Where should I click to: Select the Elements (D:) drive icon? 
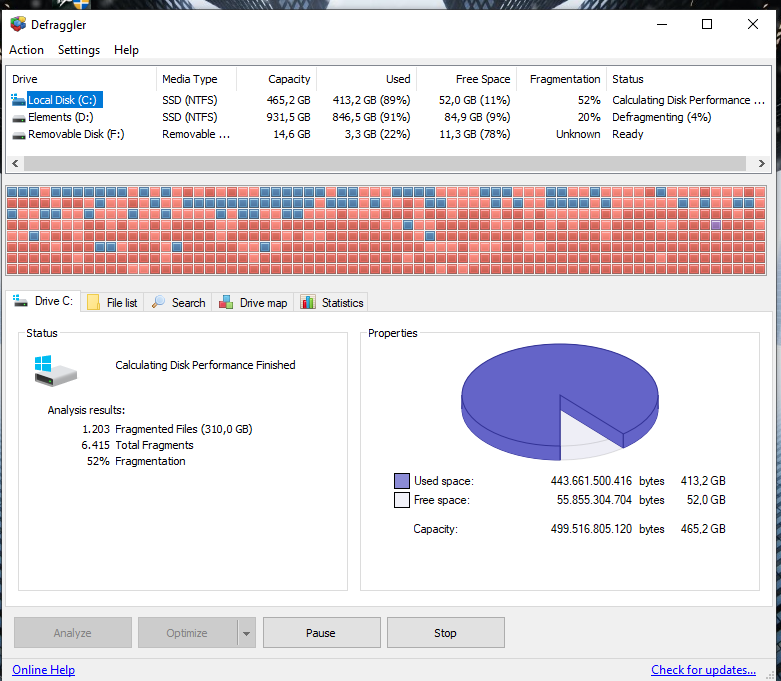[x=19, y=118]
